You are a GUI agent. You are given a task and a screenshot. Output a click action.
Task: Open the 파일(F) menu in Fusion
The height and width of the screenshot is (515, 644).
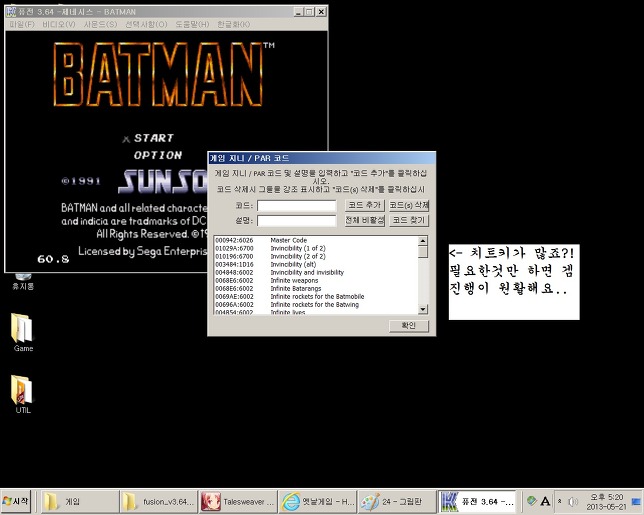pyautogui.click(x=22, y=24)
